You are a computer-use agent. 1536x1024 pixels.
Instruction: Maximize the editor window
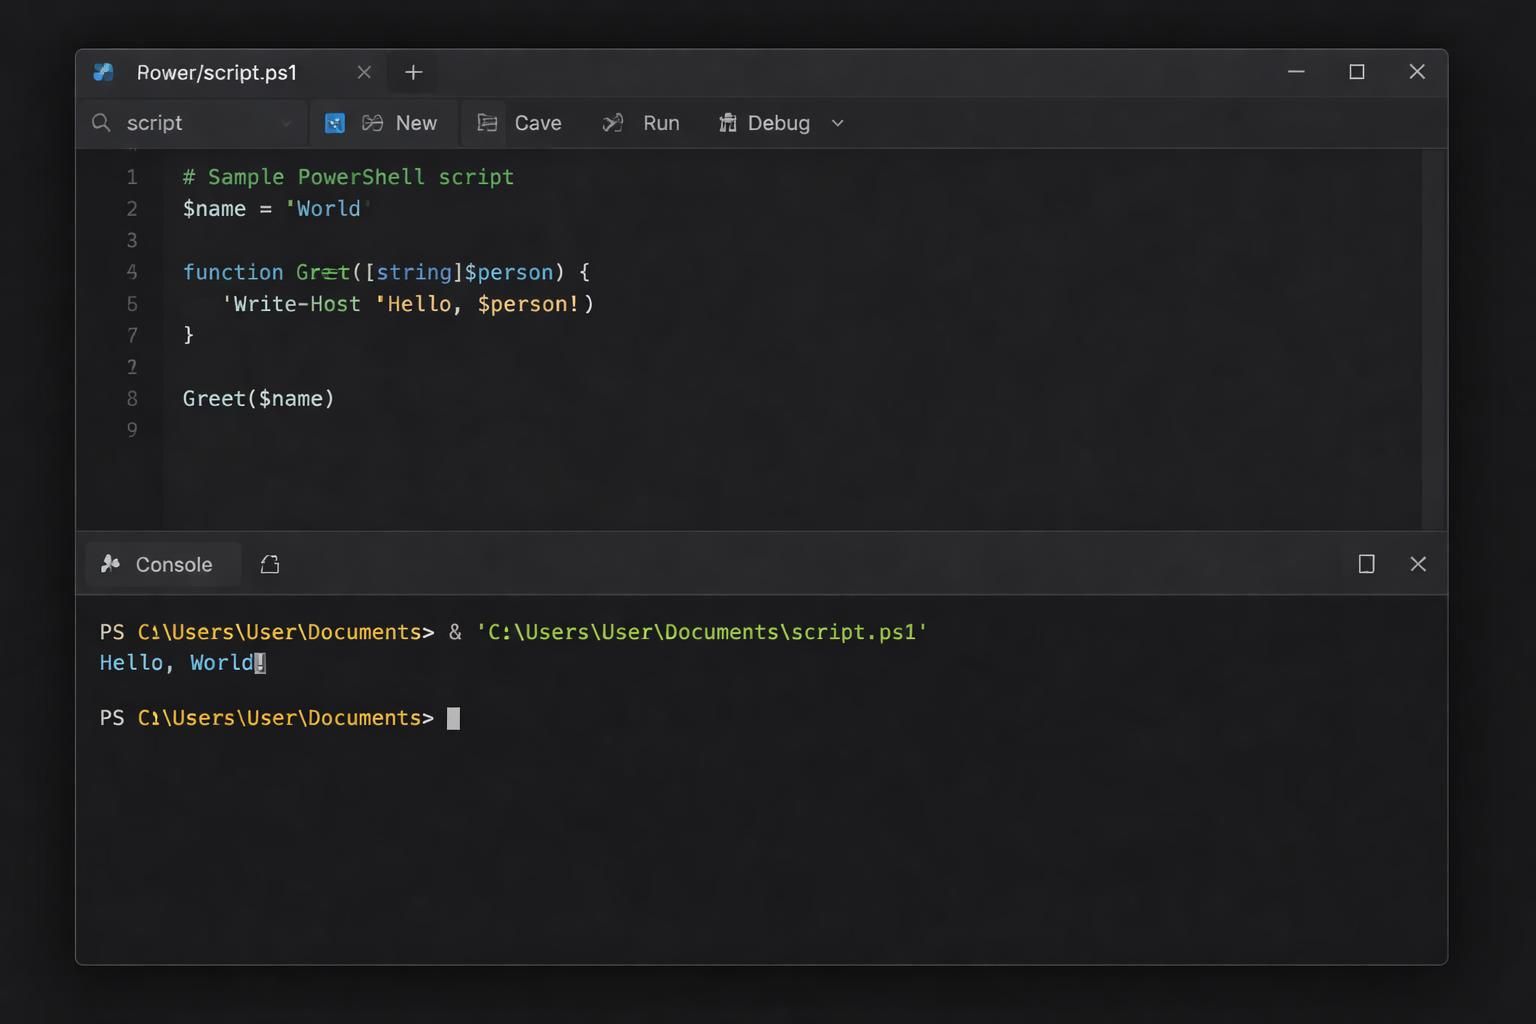(1357, 72)
